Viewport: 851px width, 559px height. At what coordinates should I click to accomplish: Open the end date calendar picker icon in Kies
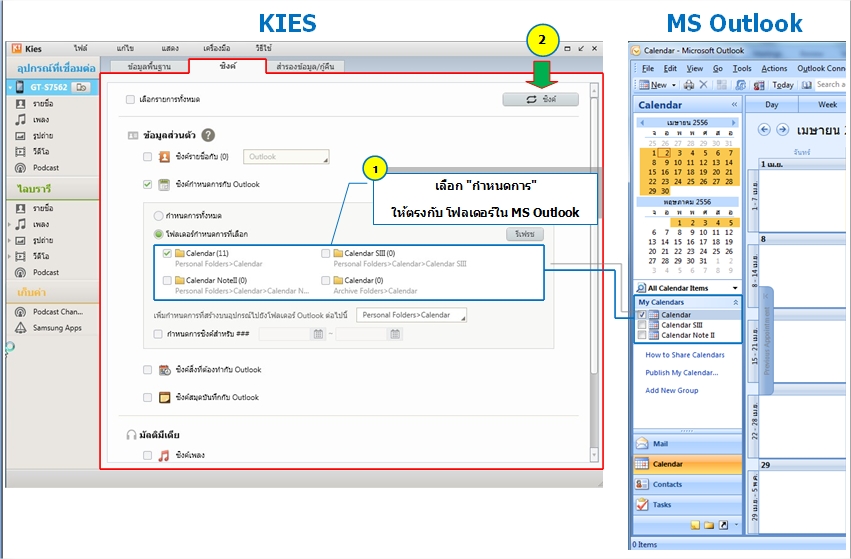click(x=395, y=334)
